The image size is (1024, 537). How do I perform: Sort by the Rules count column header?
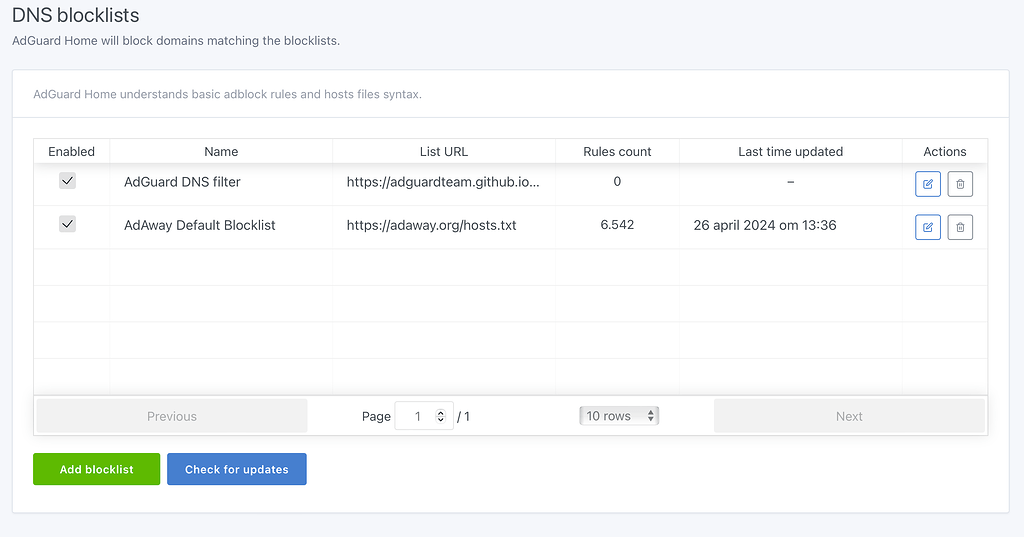pyautogui.click(x=617, y=152)
